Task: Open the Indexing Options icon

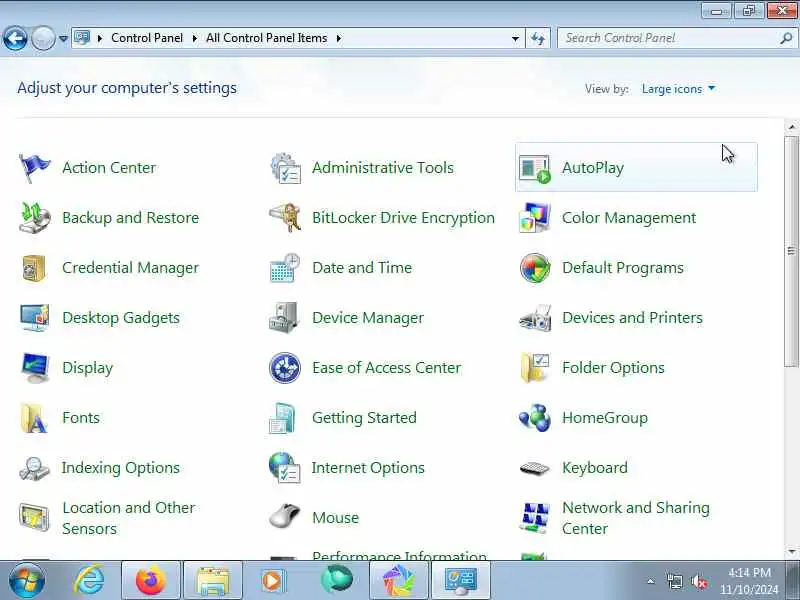Action: tap(34, 468)
